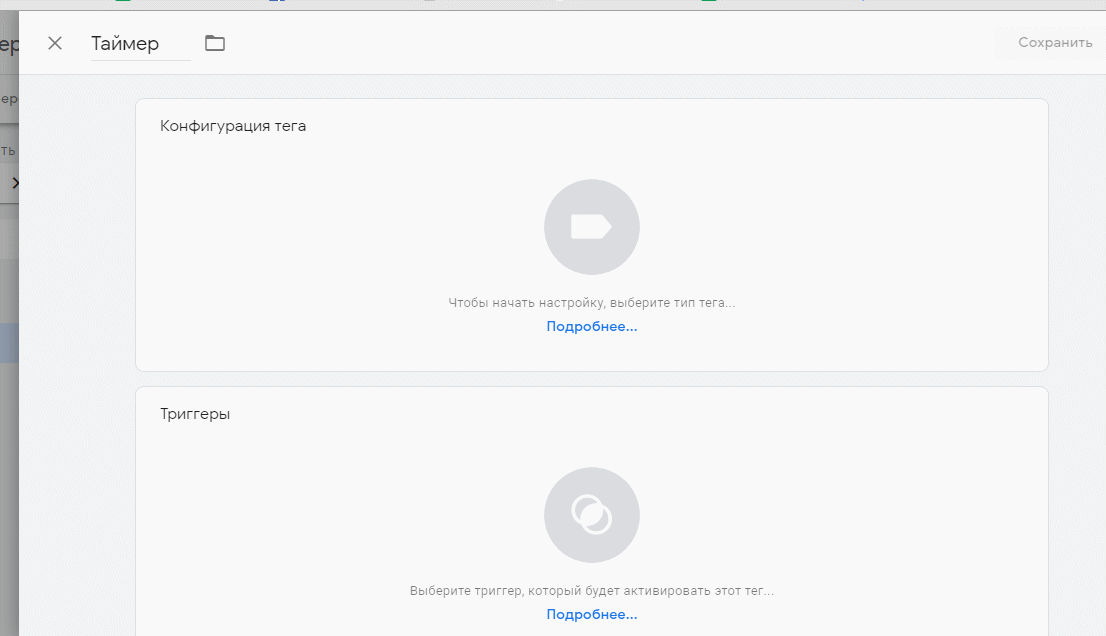The height and width of the screenshot is (636, 1106).
Task: Click the X to close the tag editor
Action: tap(55, 43)
